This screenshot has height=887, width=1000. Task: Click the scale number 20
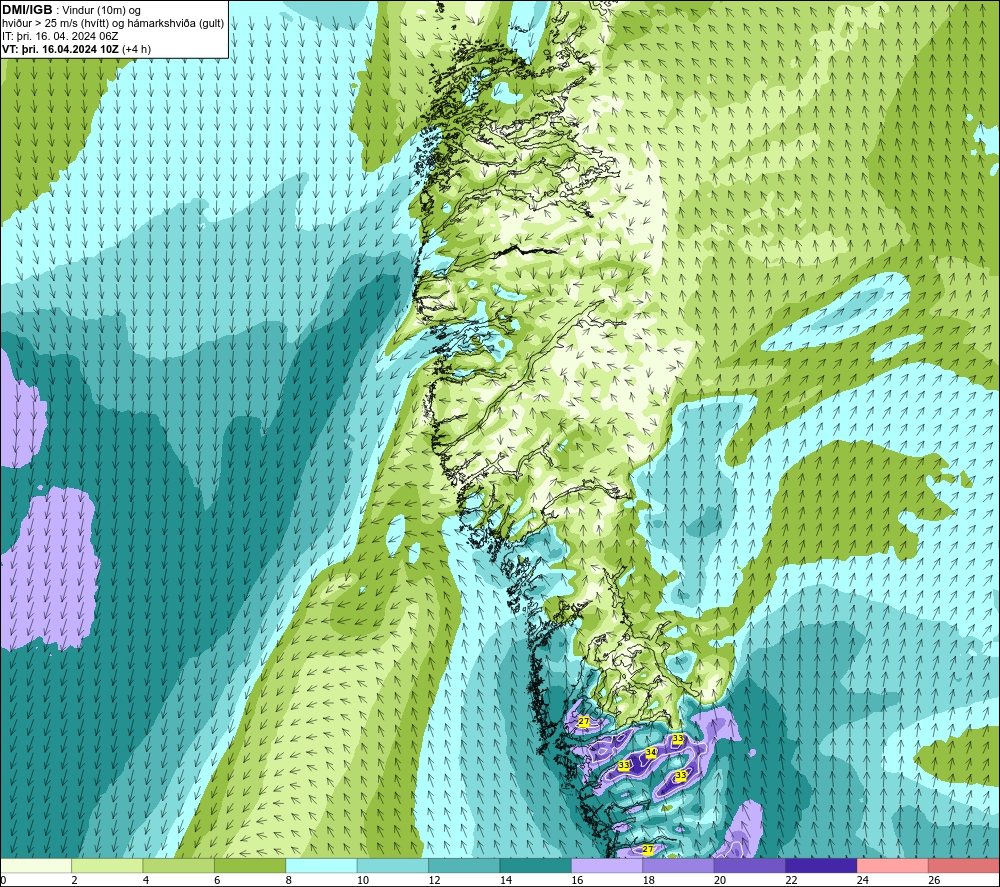point(720,880)
